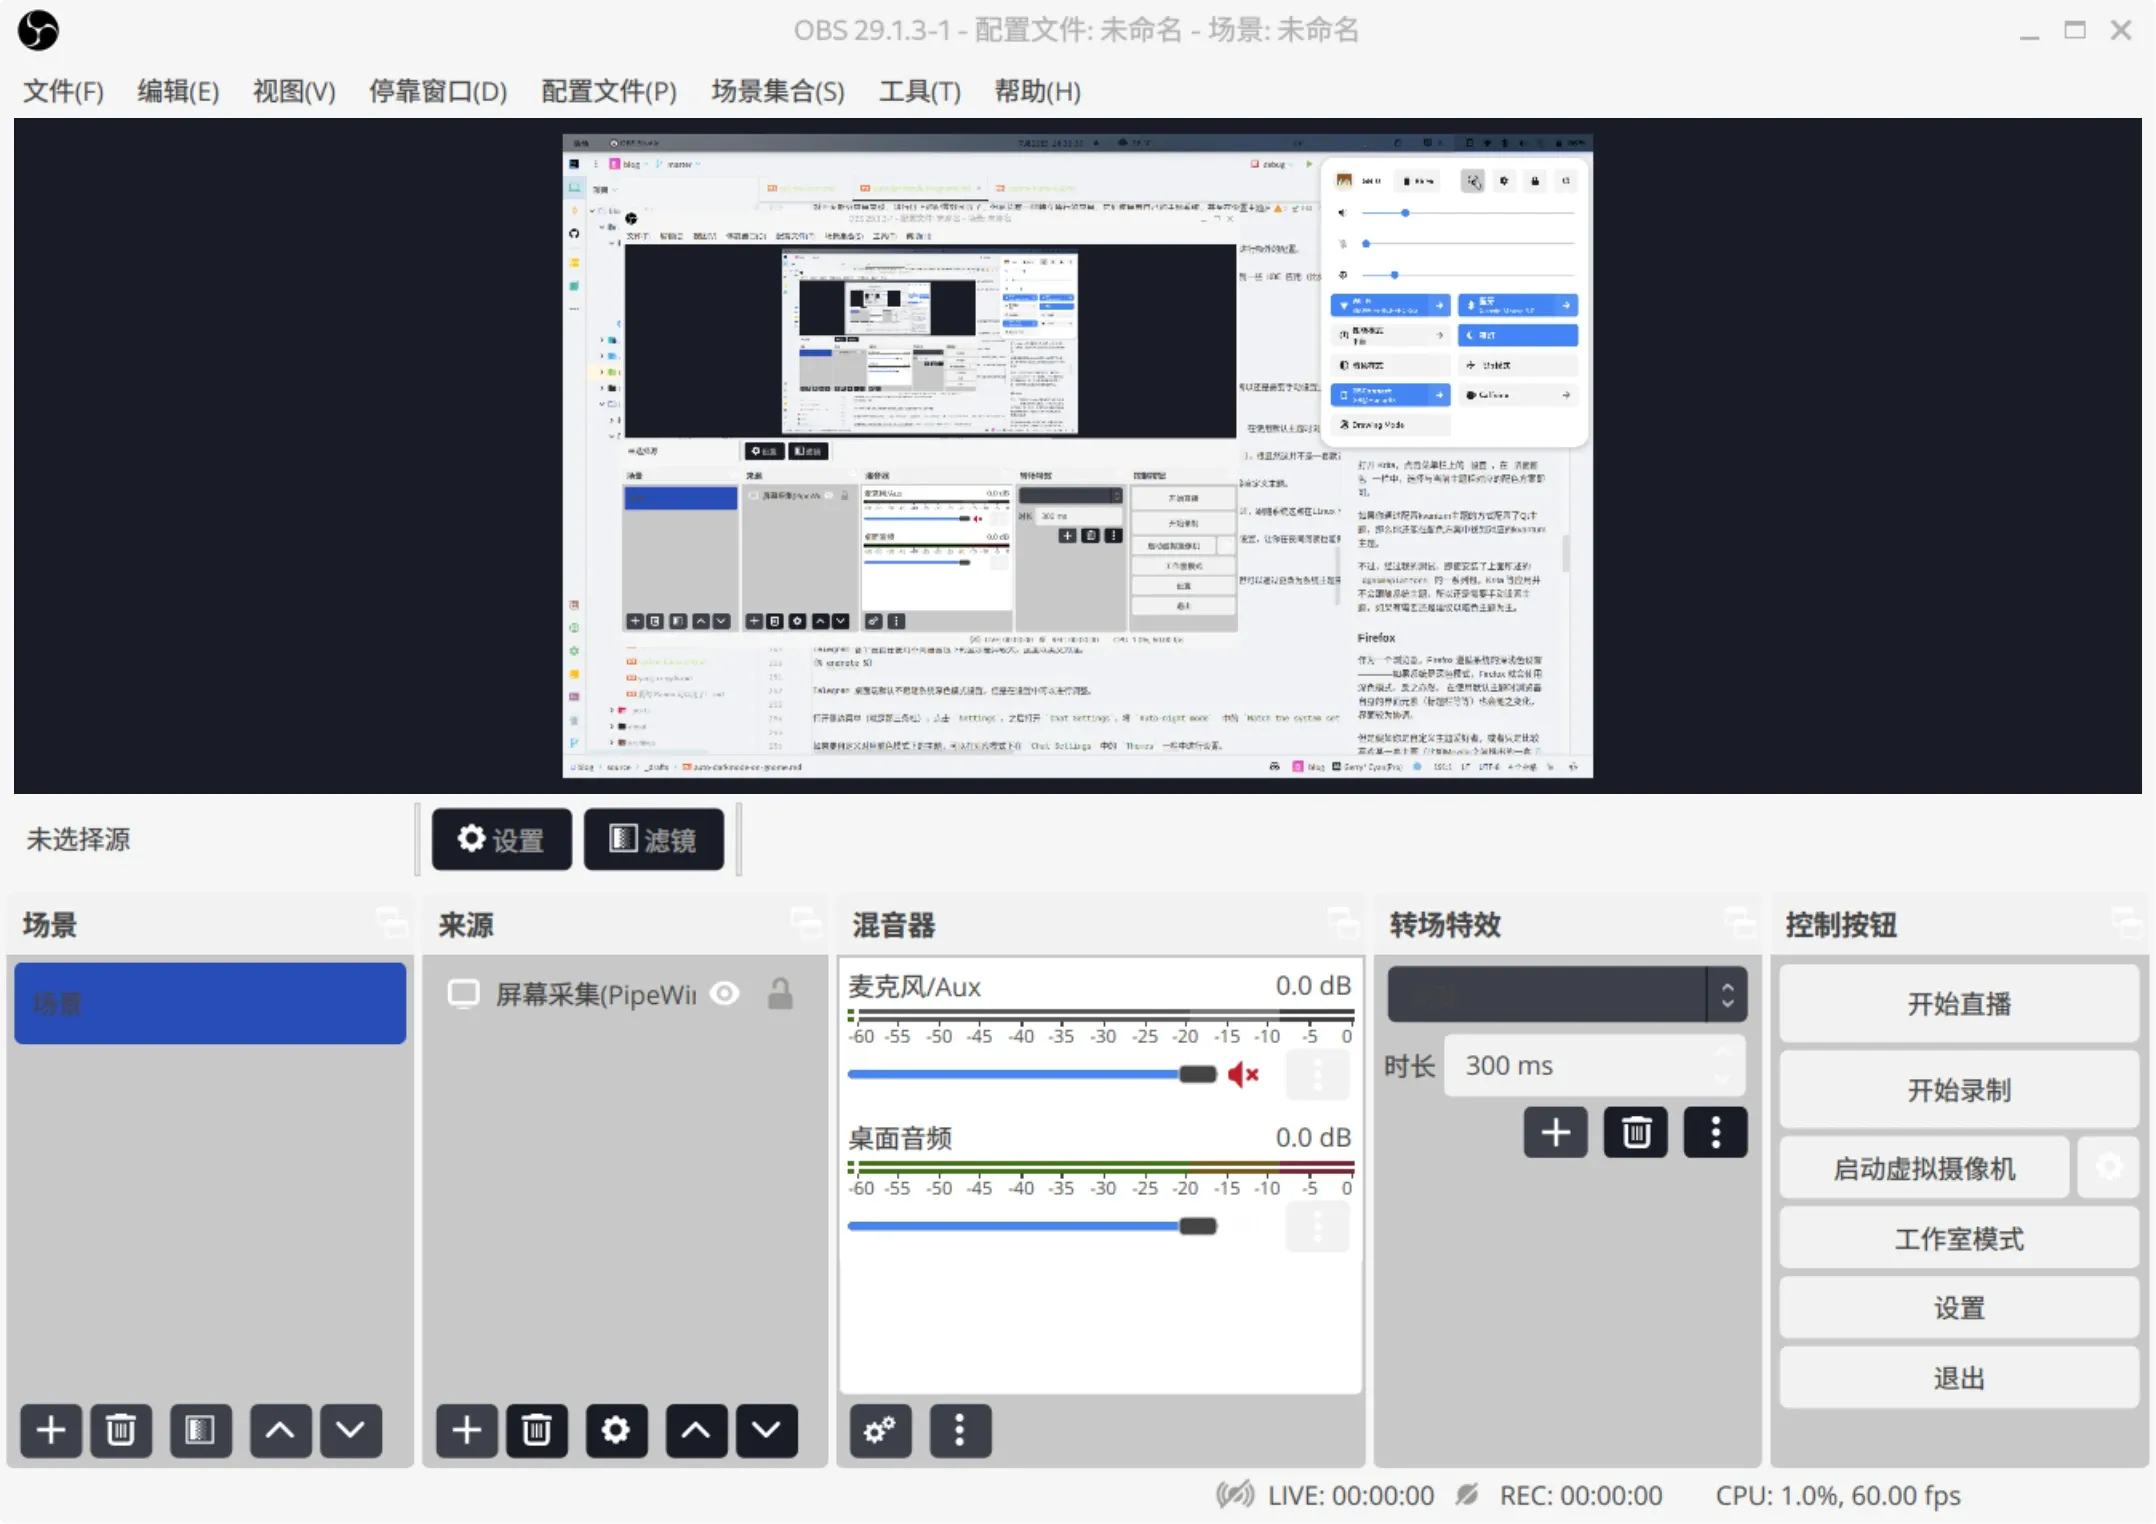Adjust the 桌面音频 volume slider
This screenshot has width=2156, height=1524.
[x=1196, y=1226]
